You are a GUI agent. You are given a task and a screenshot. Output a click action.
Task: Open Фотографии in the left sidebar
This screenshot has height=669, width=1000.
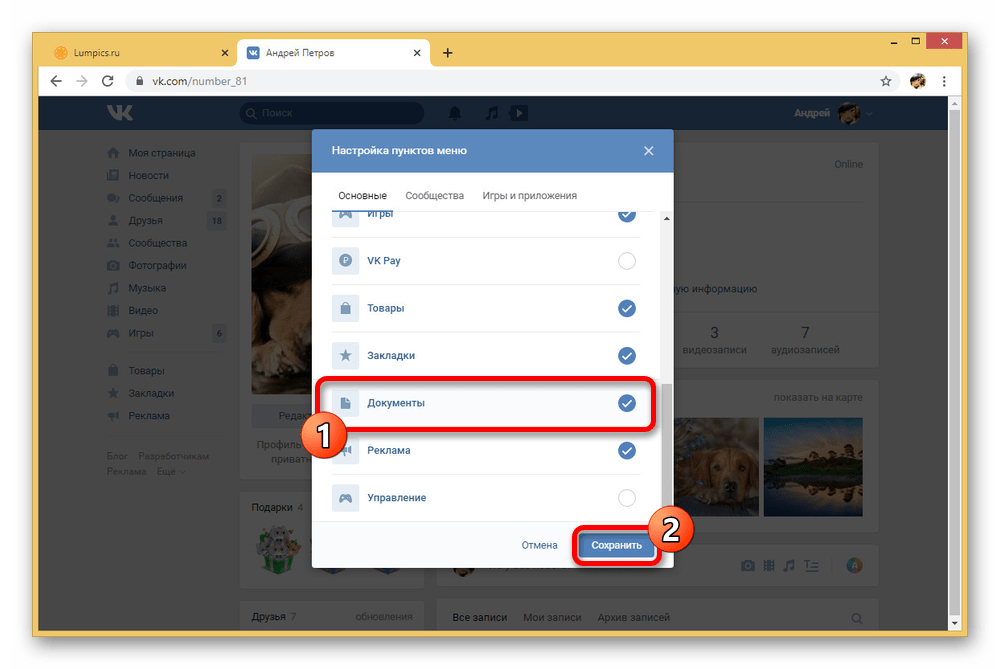point(157,265)
